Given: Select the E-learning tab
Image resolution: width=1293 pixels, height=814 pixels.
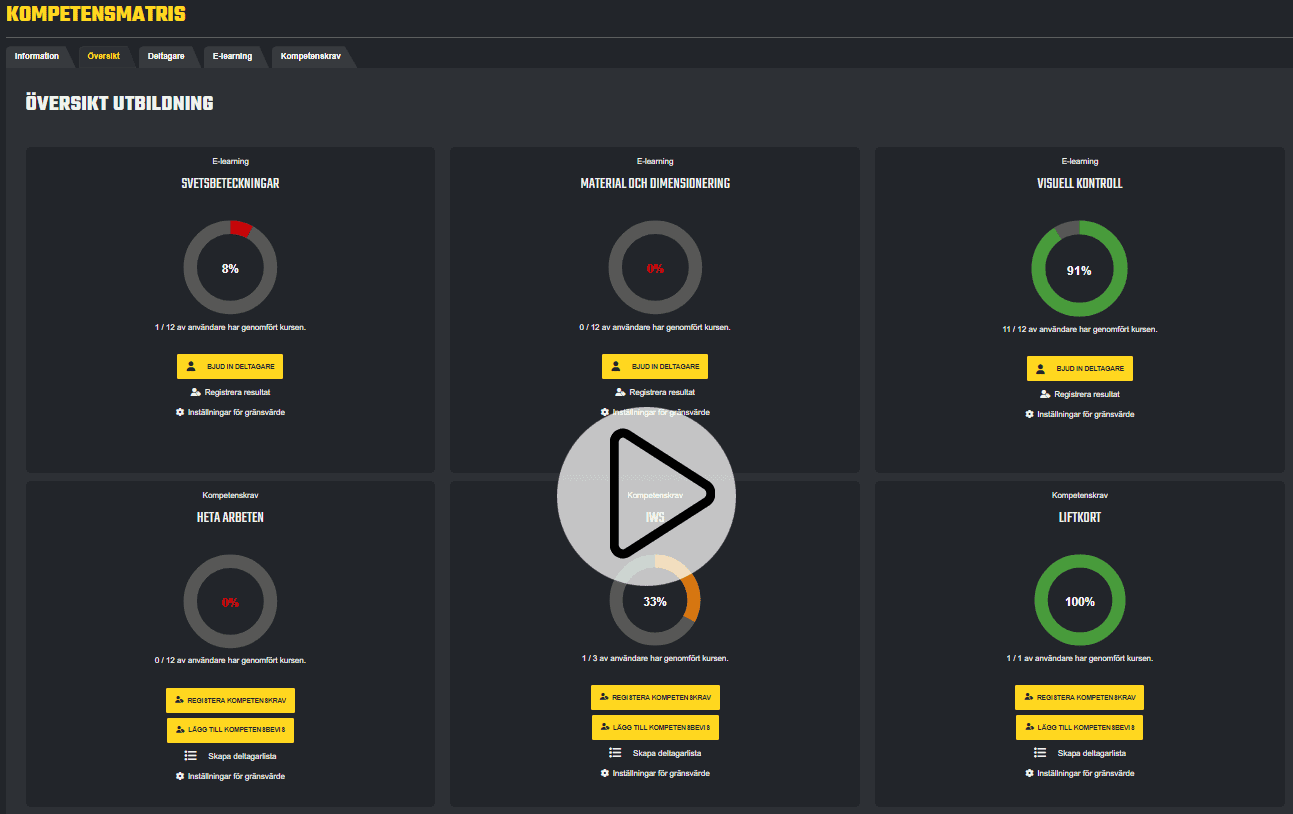Looking at the screenshot, I should coord(232,56).
